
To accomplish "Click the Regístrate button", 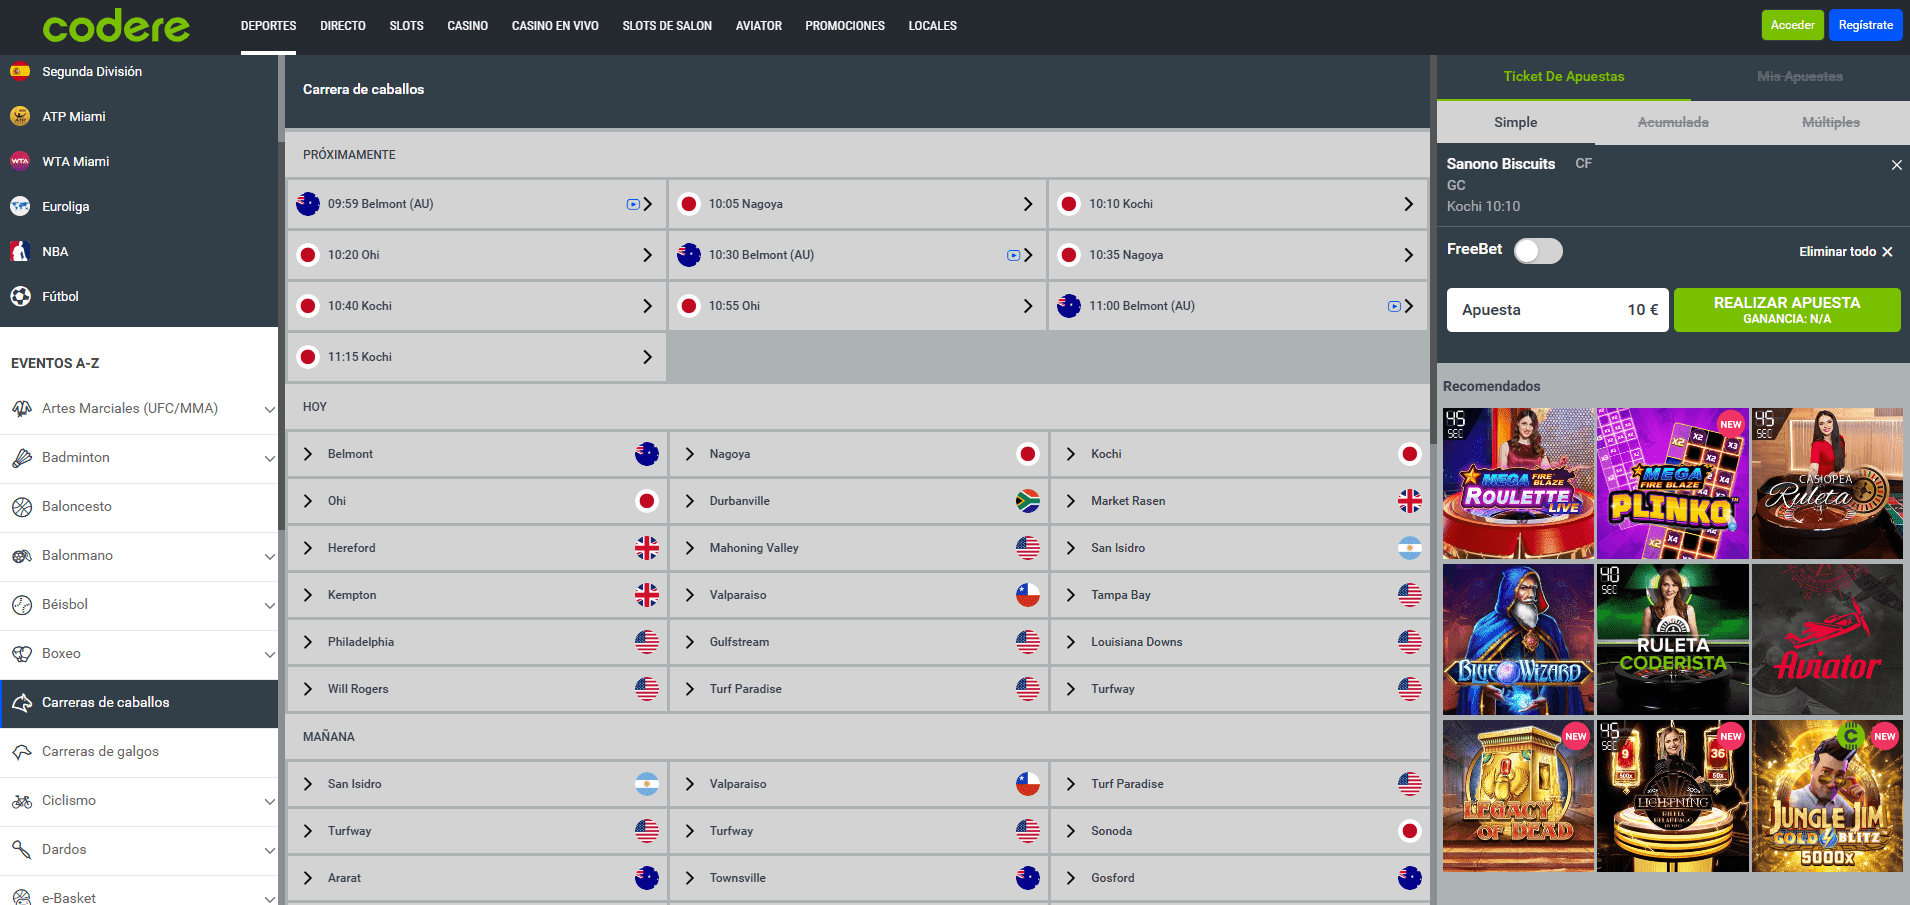I will [1866, 25].
